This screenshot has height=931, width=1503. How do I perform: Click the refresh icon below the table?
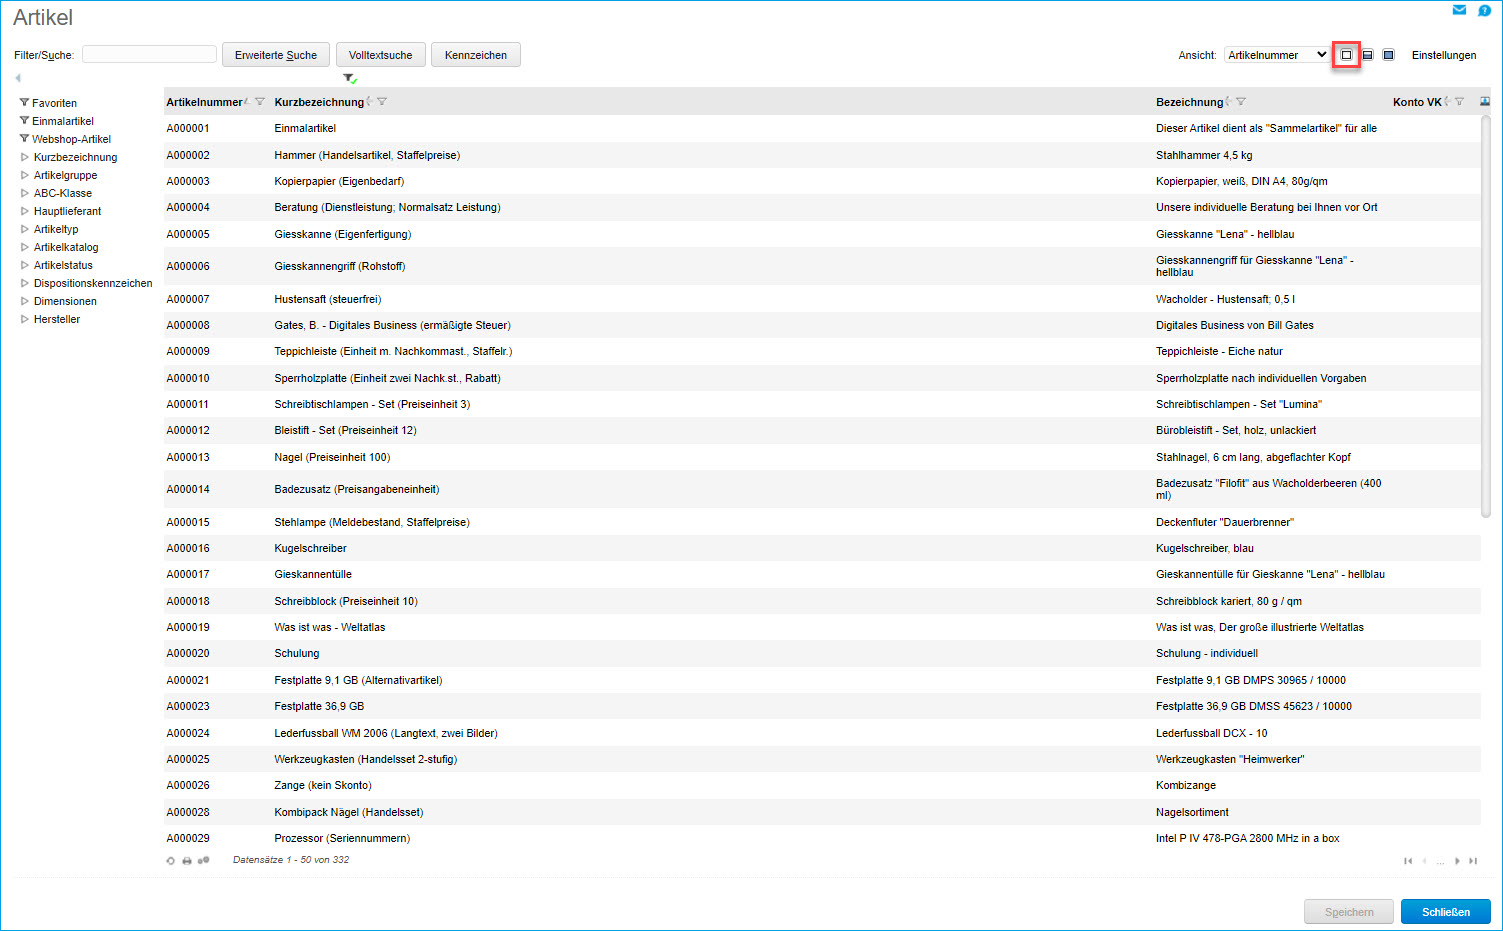pos(170,860)
